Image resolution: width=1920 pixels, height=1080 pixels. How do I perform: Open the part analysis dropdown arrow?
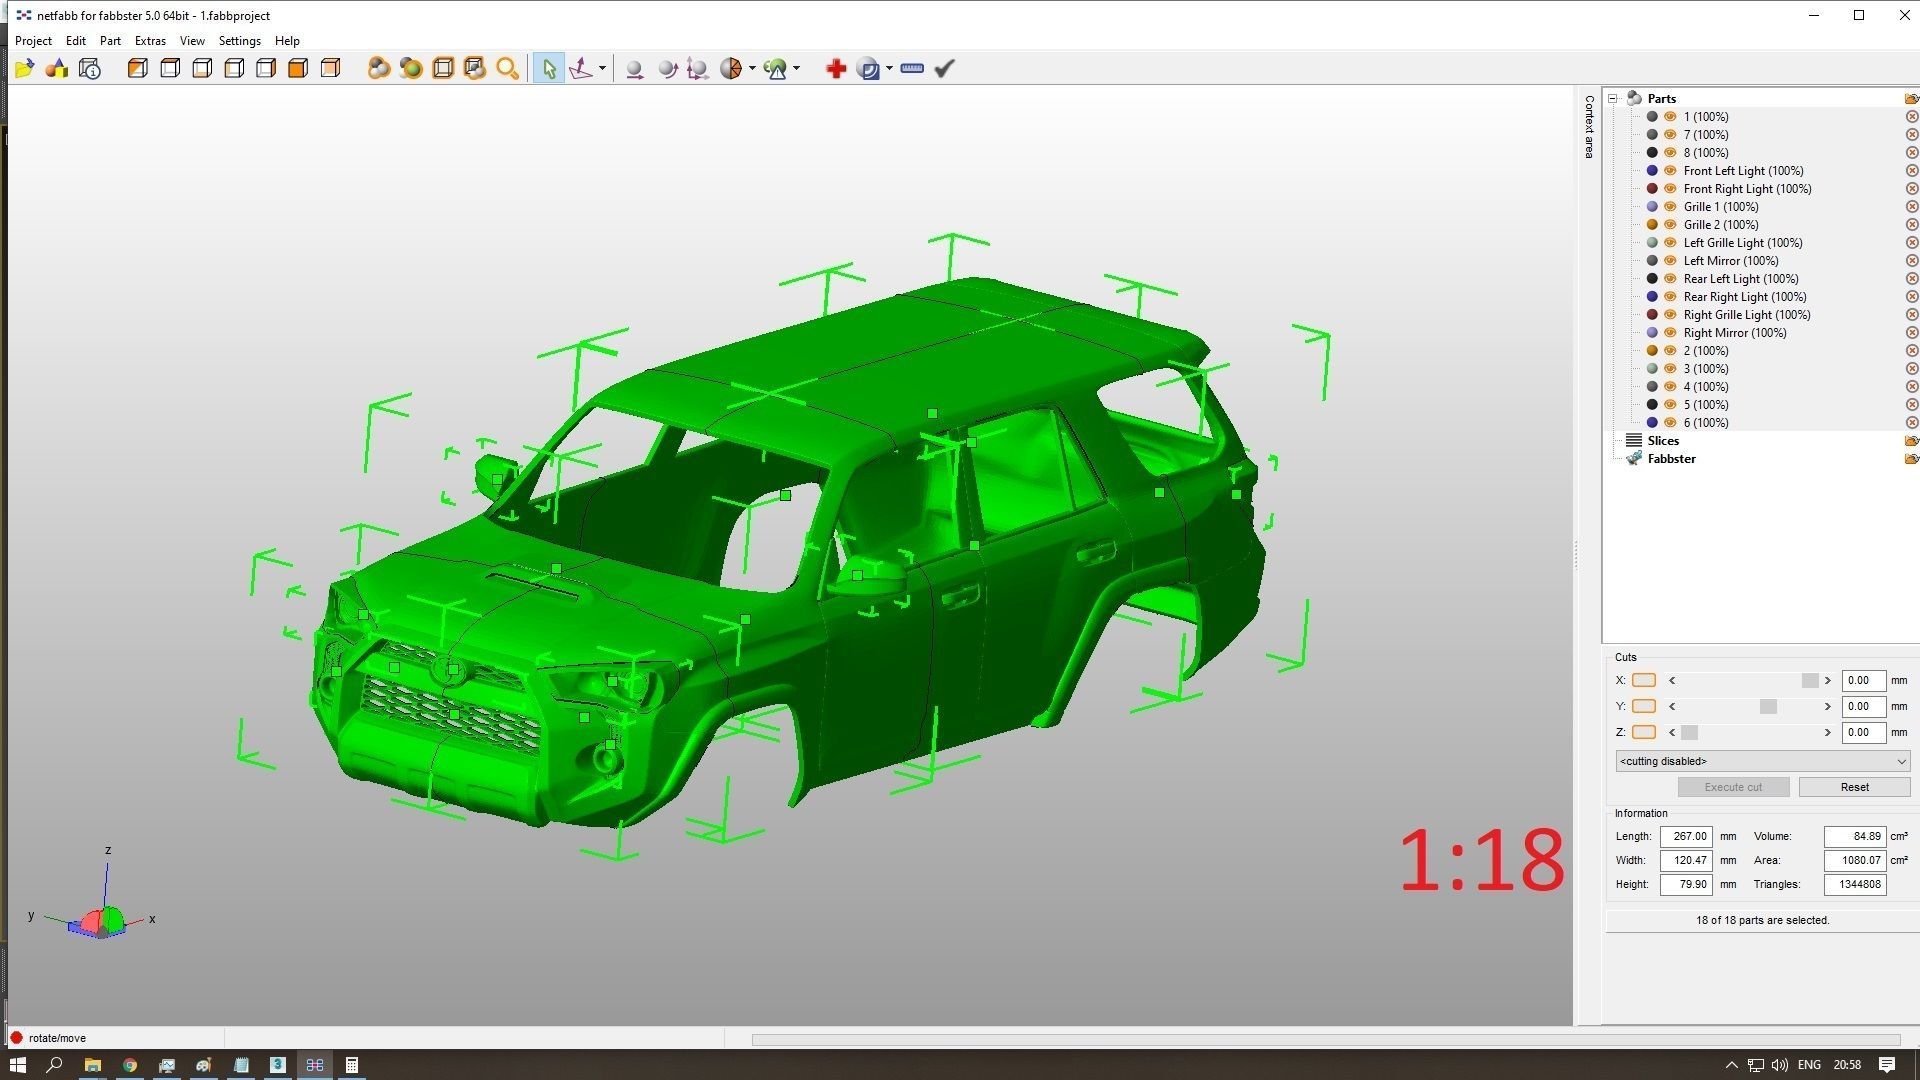coord(796,68)
